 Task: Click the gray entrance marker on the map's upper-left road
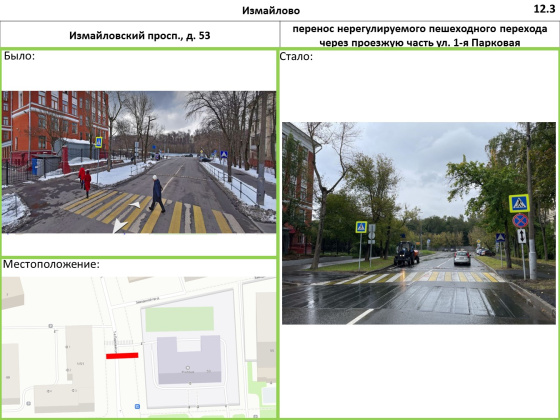point(51,326)
